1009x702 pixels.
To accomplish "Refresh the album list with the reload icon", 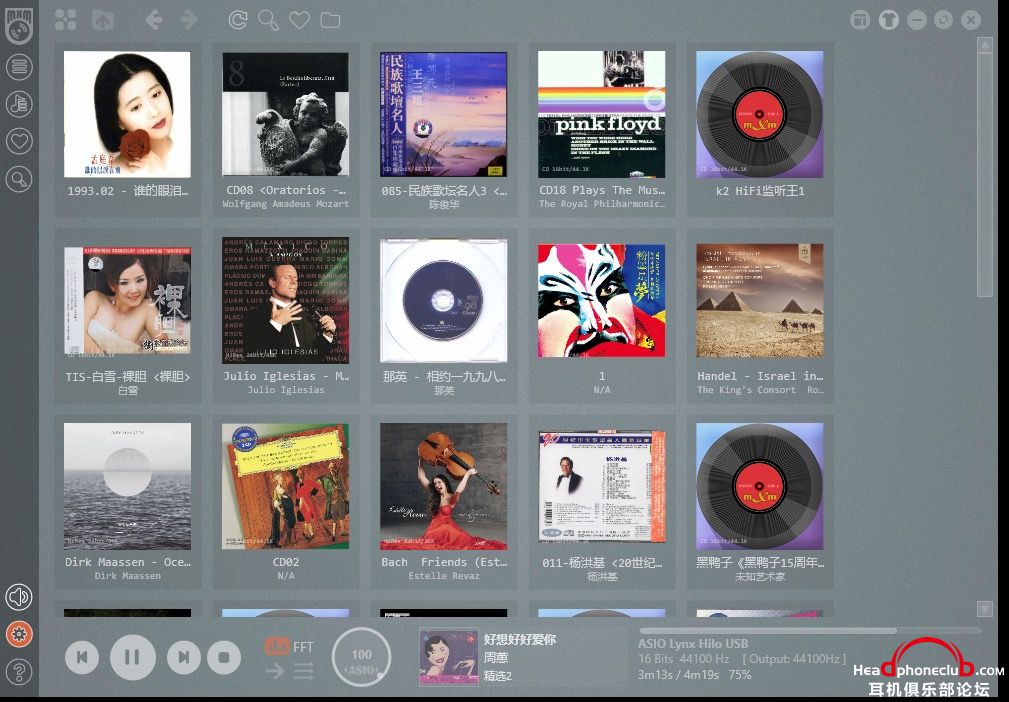I will pyautogui.click(x=237, y=20).
